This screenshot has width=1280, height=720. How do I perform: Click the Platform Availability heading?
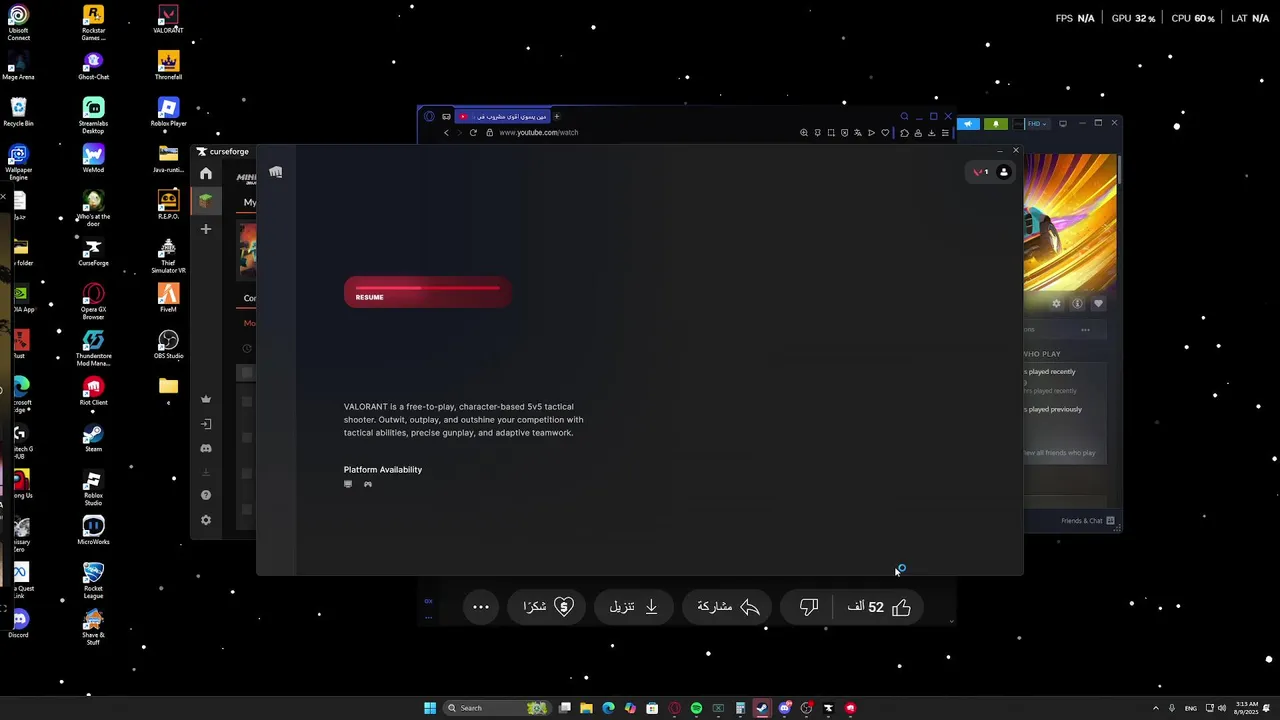click(383, 470)
